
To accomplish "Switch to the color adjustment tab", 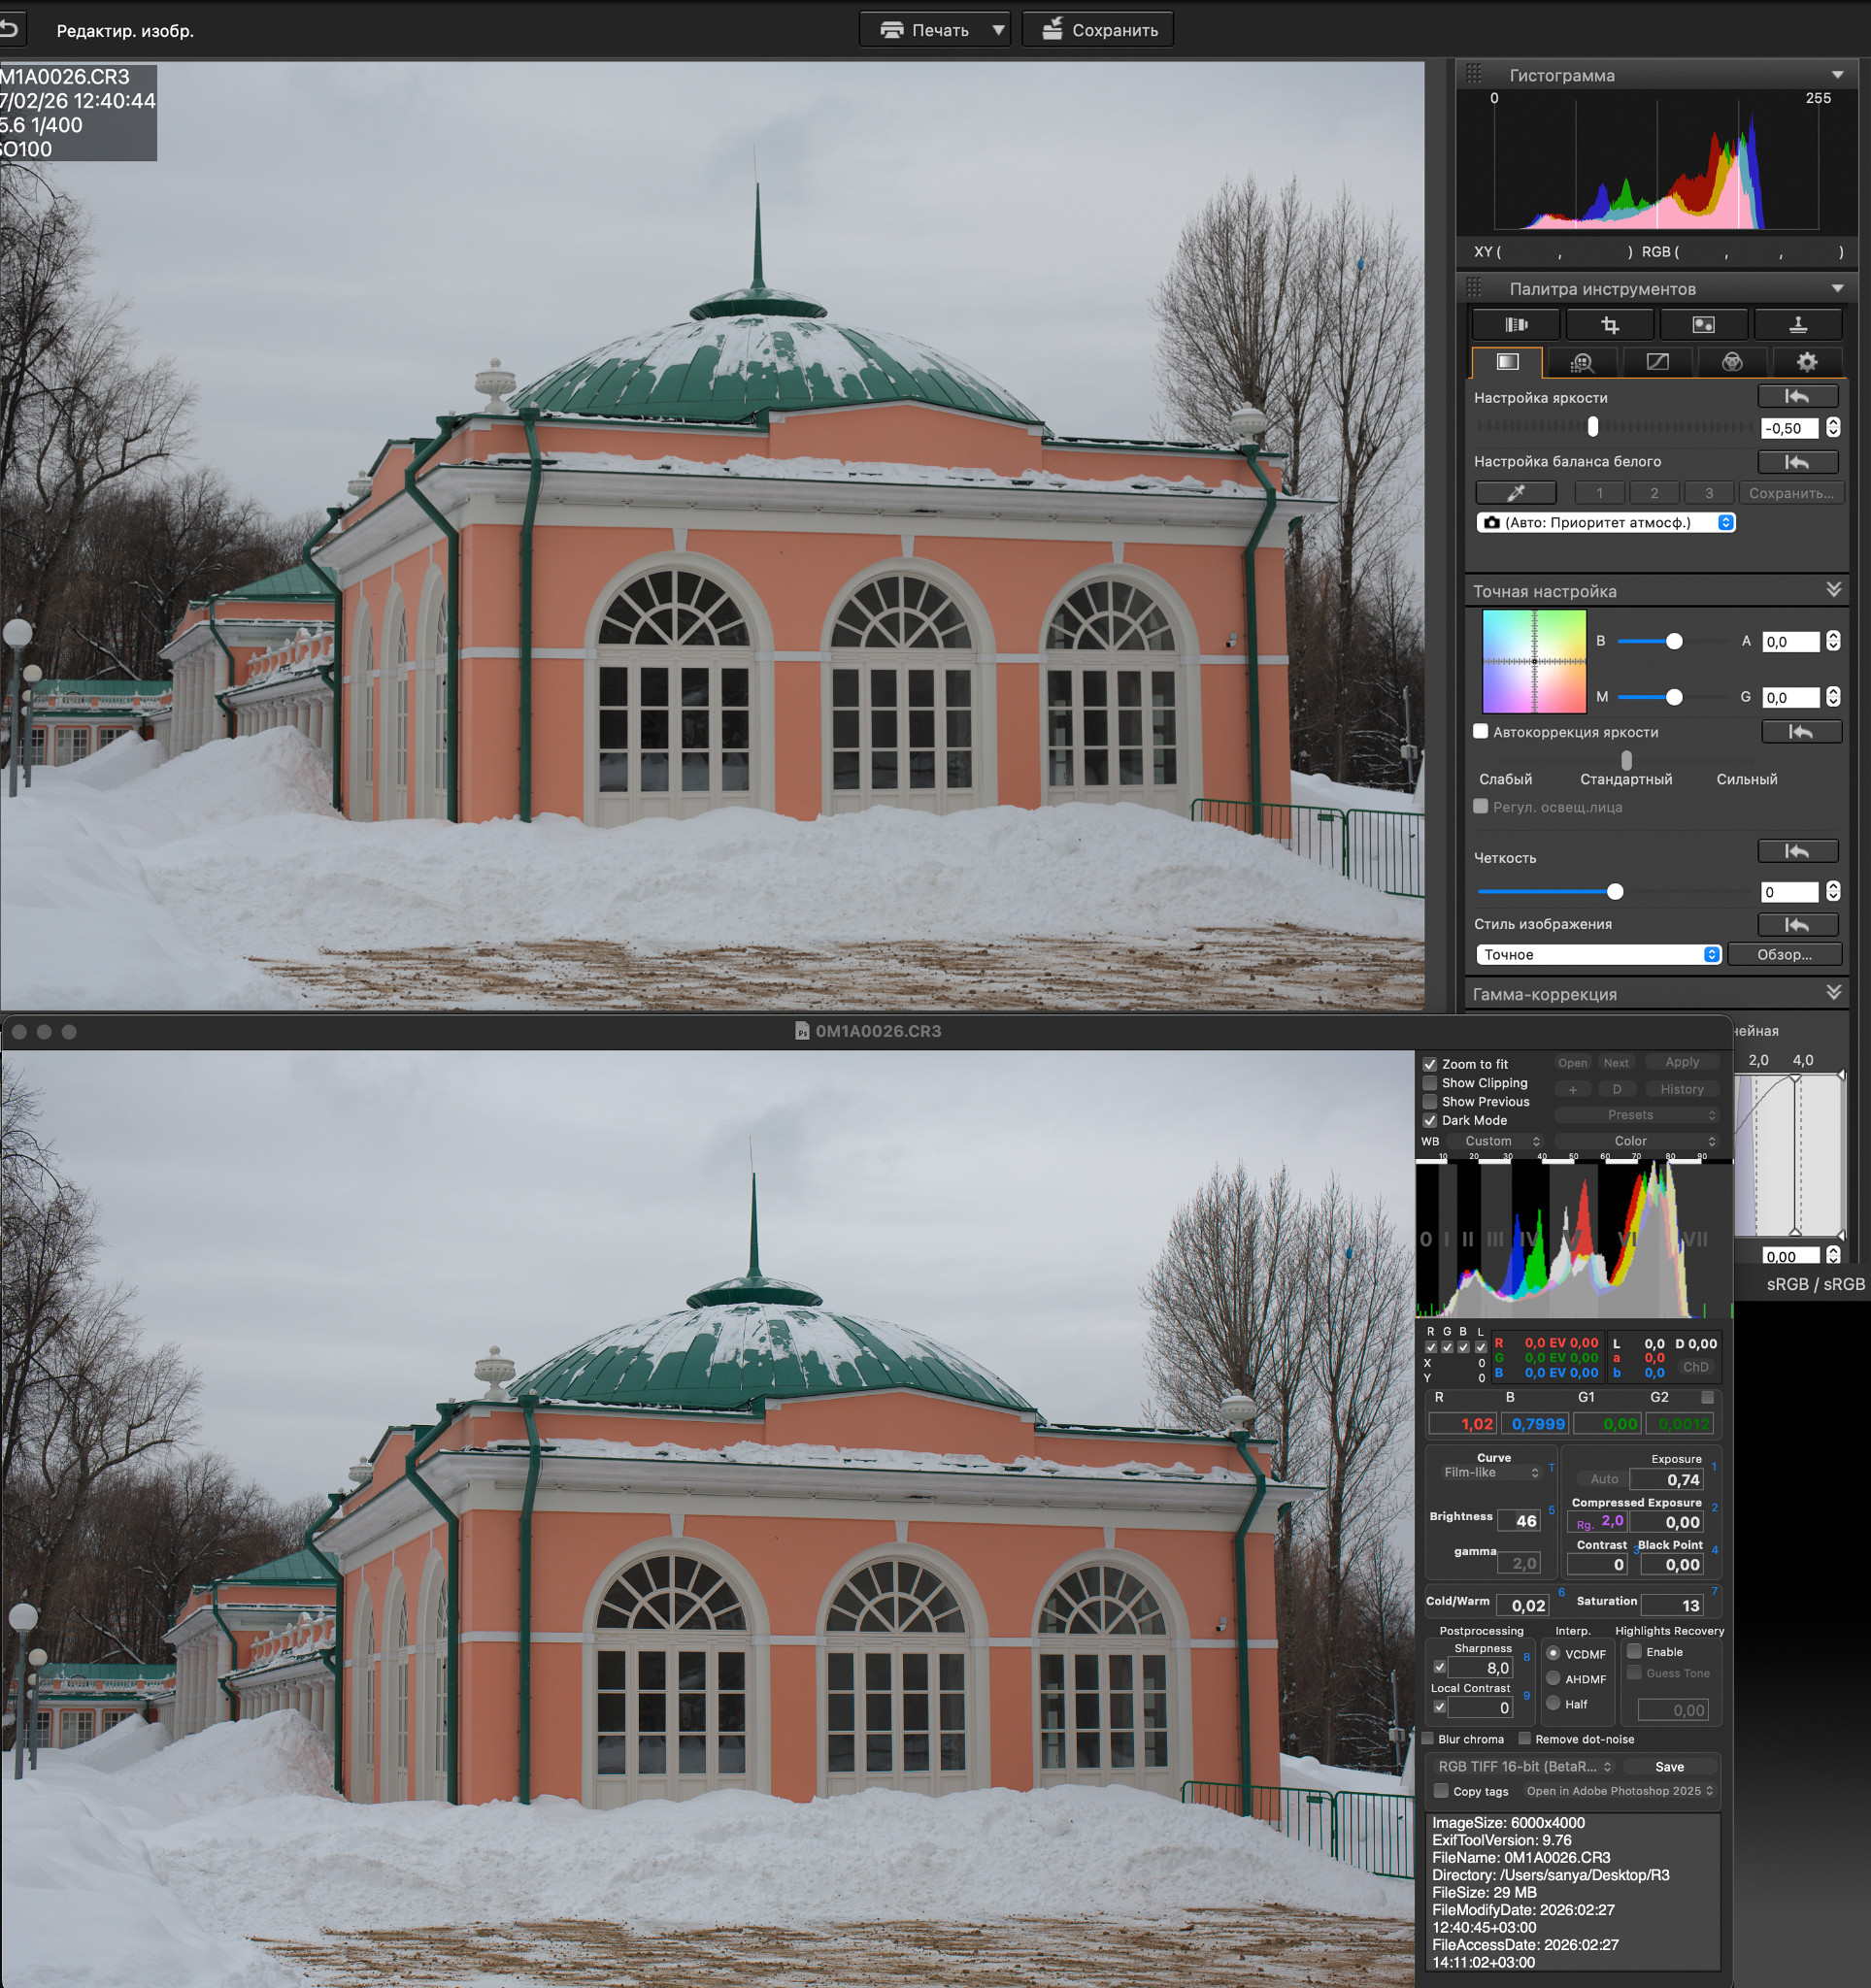I will pos(1731,362).
